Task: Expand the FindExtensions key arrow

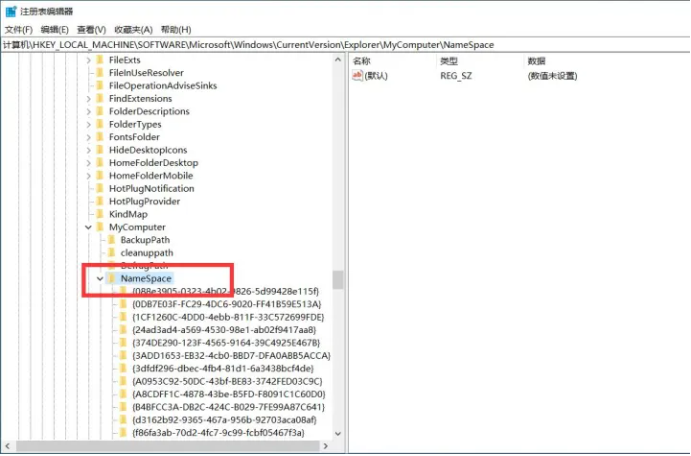Action: 89,99
